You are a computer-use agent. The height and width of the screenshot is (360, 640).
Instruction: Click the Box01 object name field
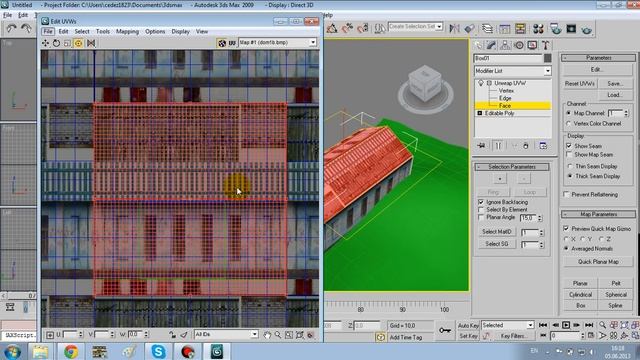[x=508, y=58]
